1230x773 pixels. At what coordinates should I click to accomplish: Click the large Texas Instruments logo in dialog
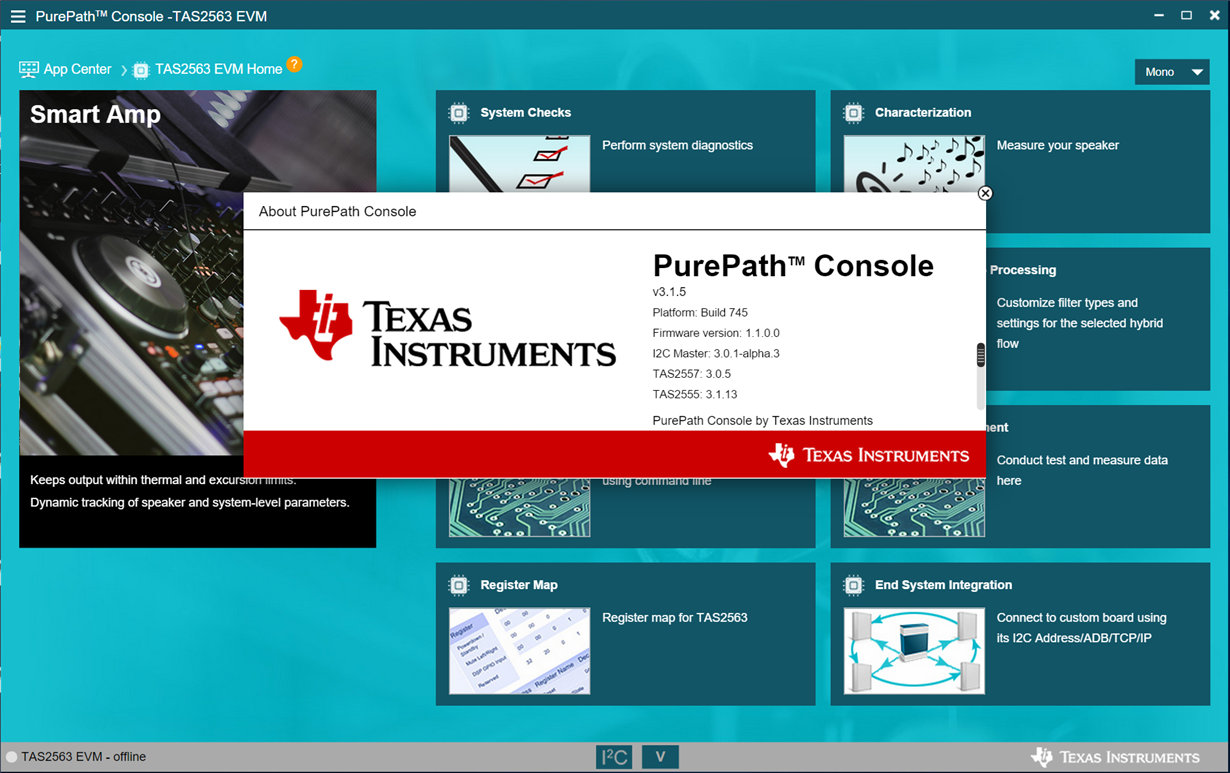tap(447, 329)
